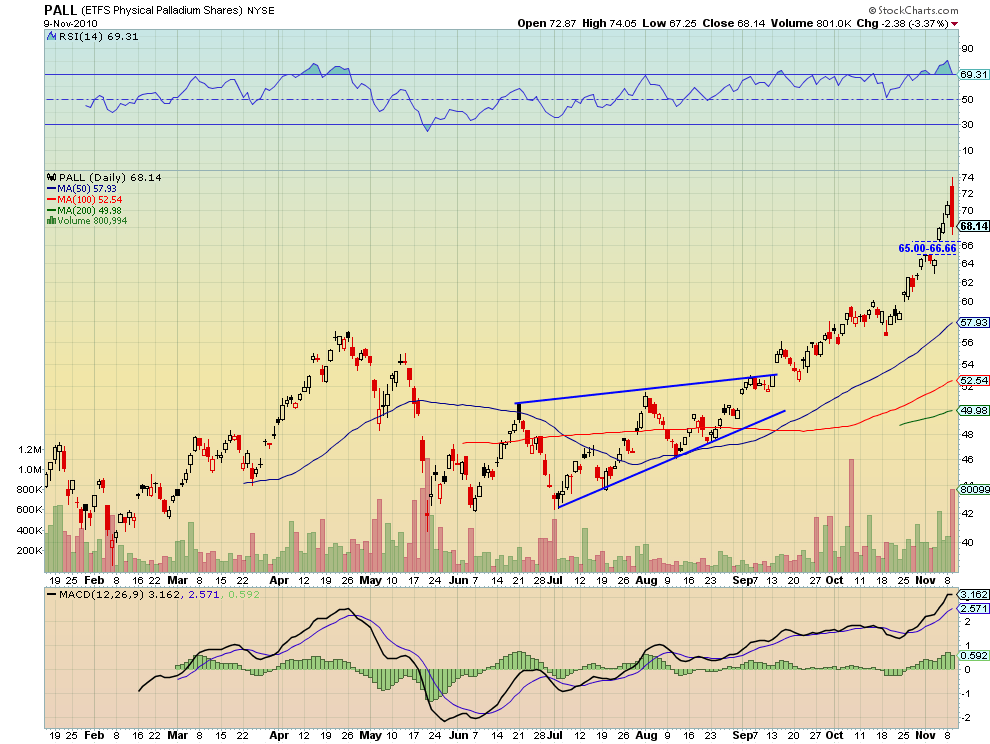Click the Open 72.87 header value
Image resolution: width=990 pixels, height=744 pixels.
click(x=547, y=23)
